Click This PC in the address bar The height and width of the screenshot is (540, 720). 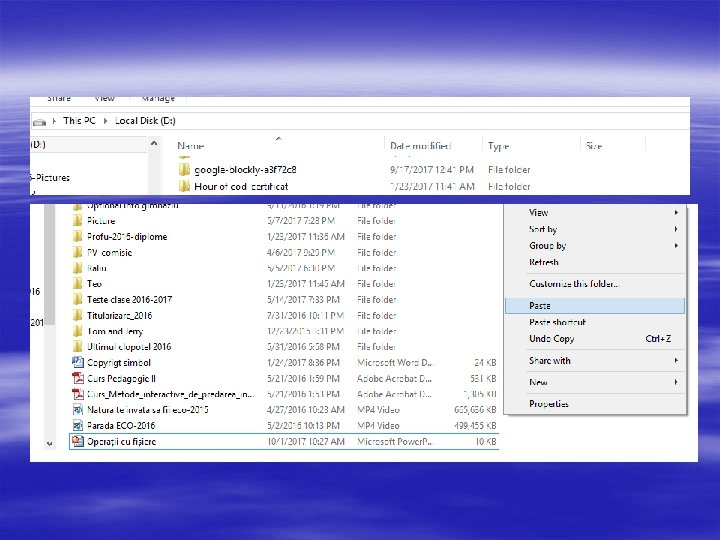tap(79, 121)
